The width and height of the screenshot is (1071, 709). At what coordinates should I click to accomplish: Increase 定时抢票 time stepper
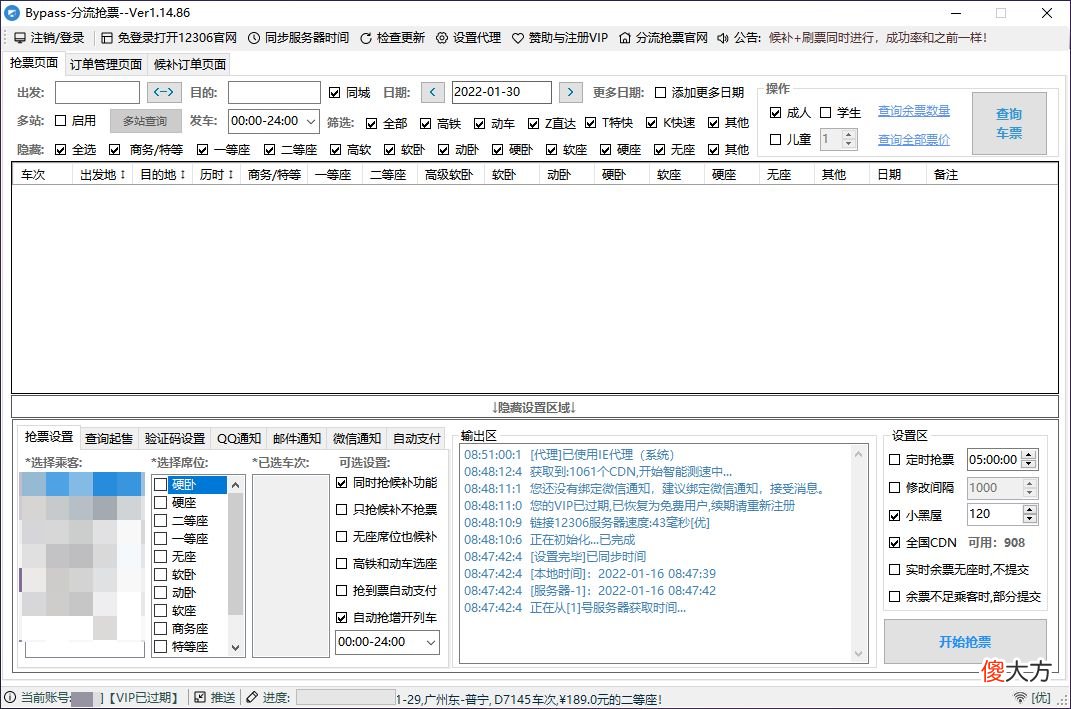pyautogui.click(x=1029, y=456)
